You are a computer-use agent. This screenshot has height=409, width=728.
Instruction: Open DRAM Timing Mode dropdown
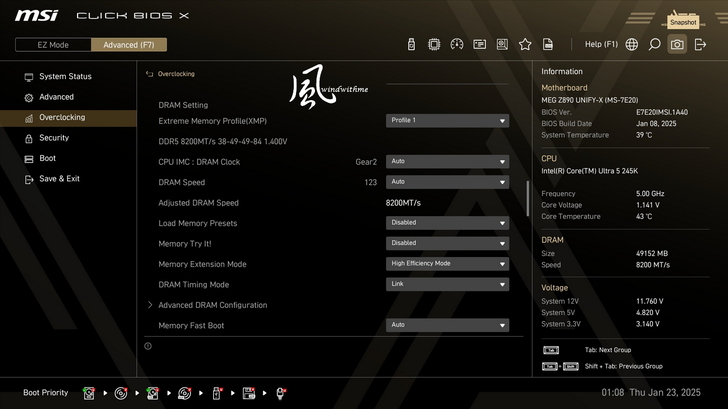(447, 284)
